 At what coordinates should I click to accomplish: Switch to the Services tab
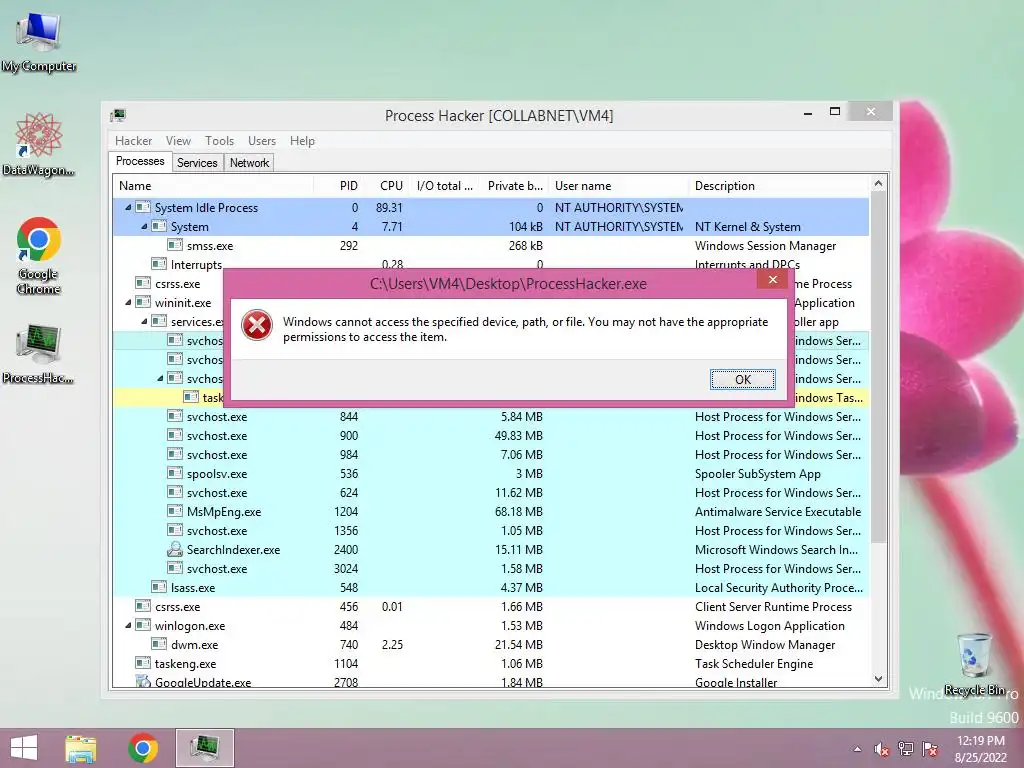[197, 163]
